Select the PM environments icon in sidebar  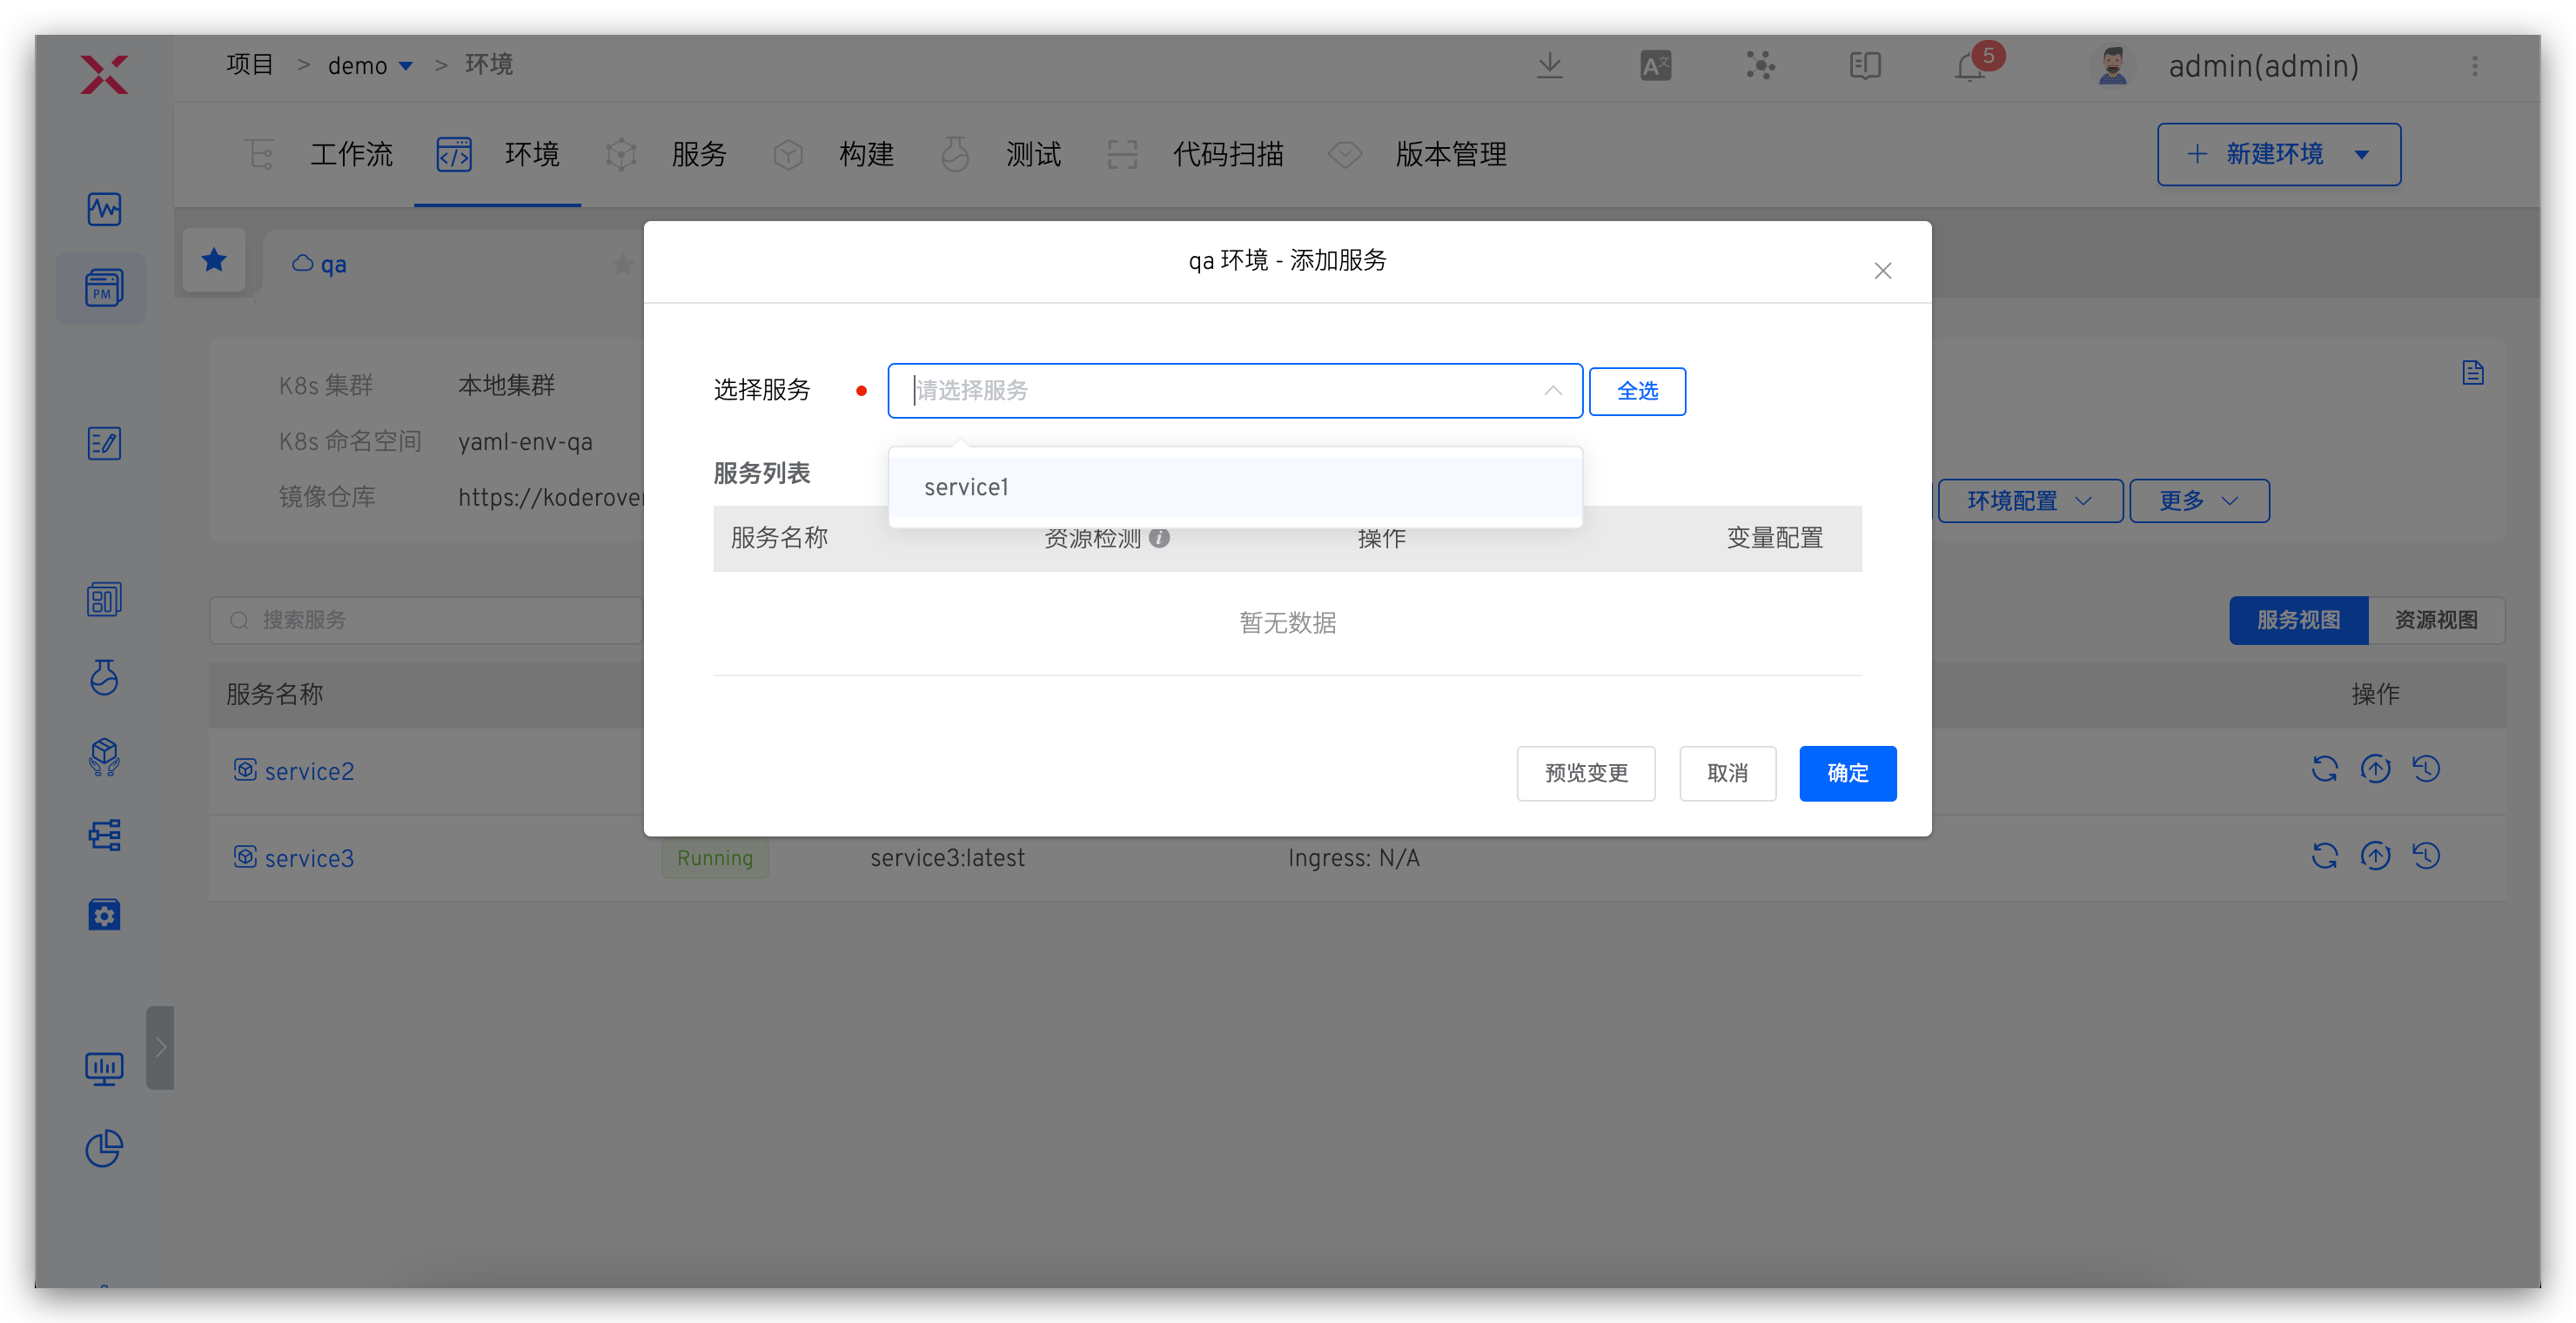tap(103, 289)
